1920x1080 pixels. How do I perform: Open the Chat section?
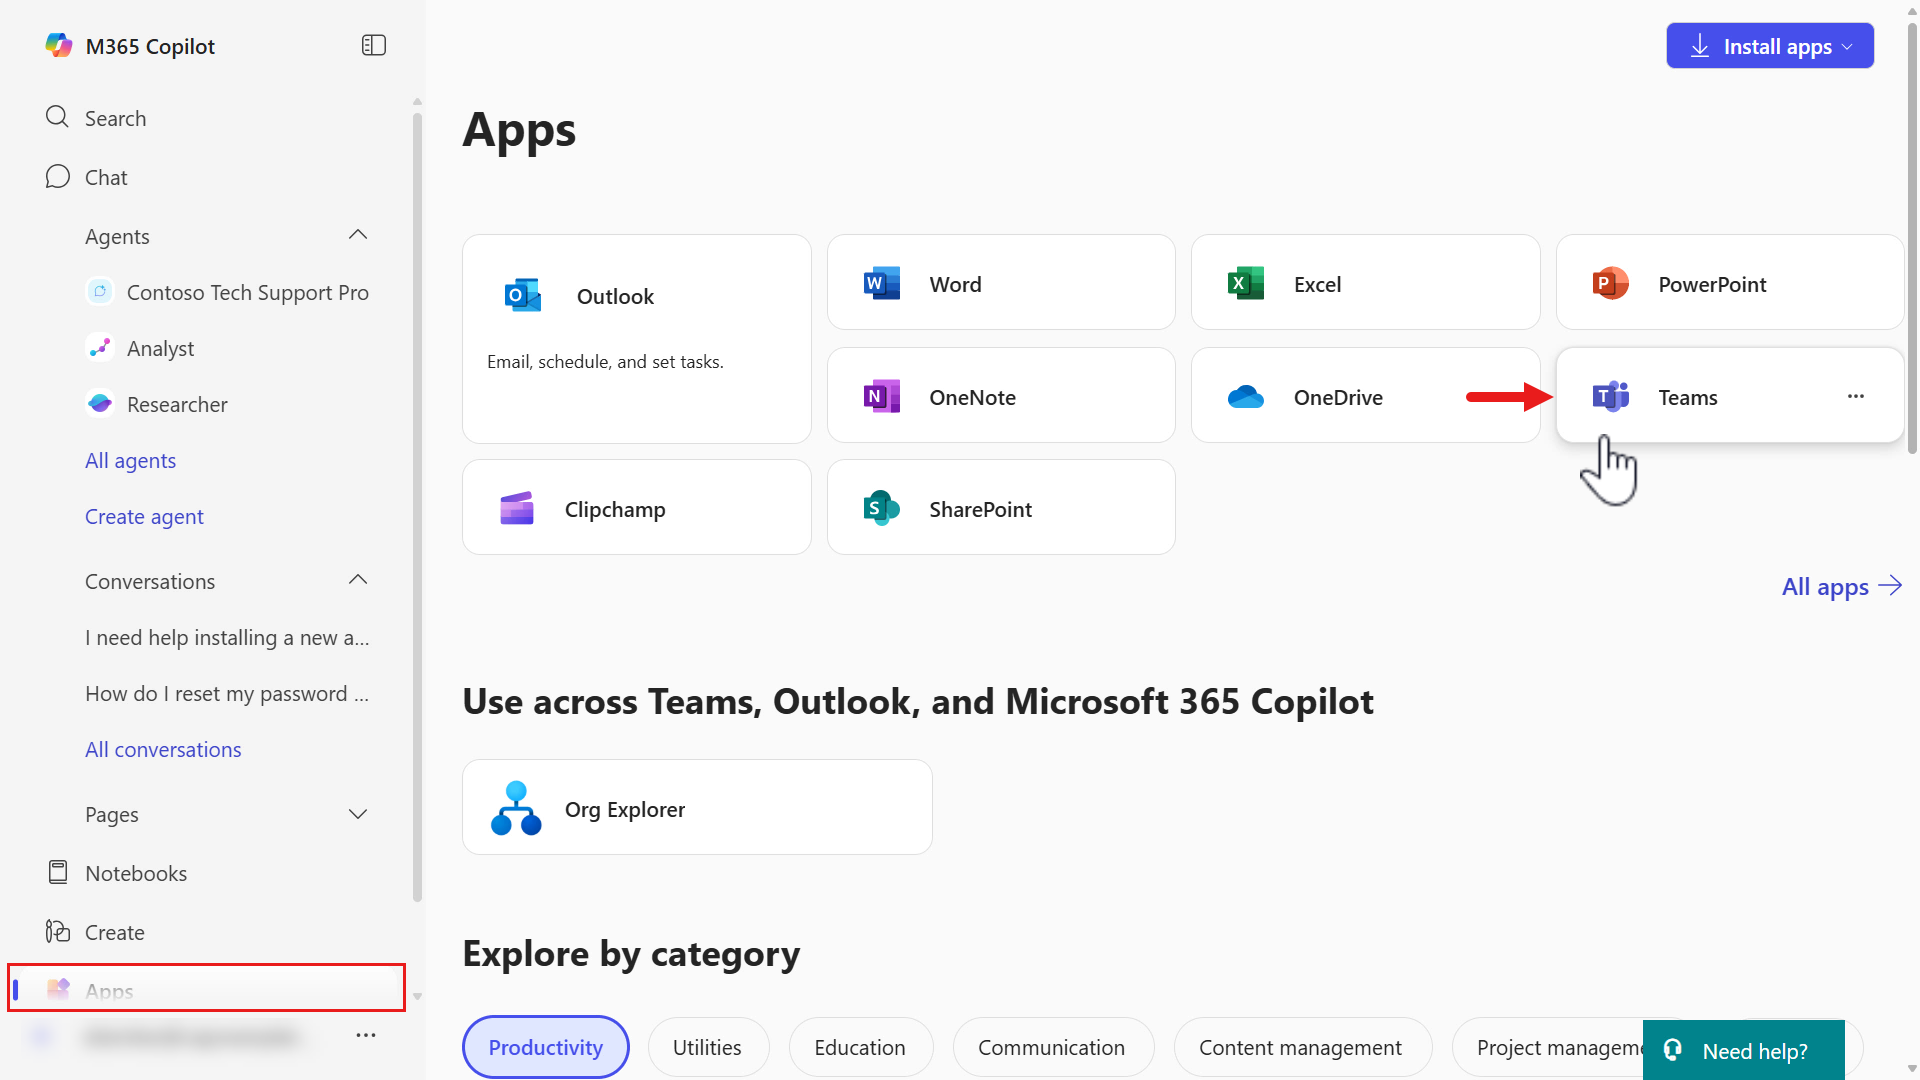(x=105, y=177)
